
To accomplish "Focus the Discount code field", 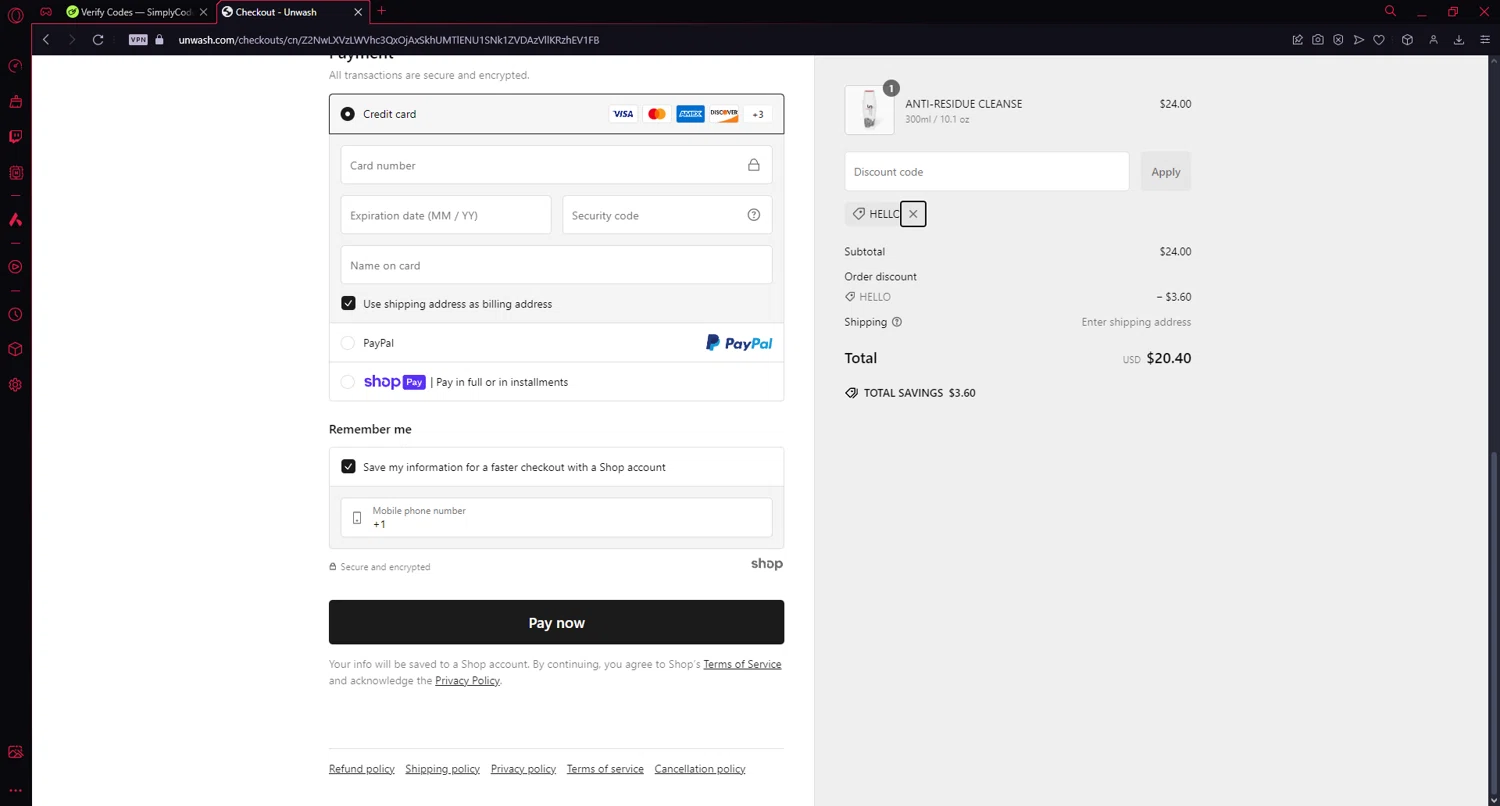I will coord(987,172).
